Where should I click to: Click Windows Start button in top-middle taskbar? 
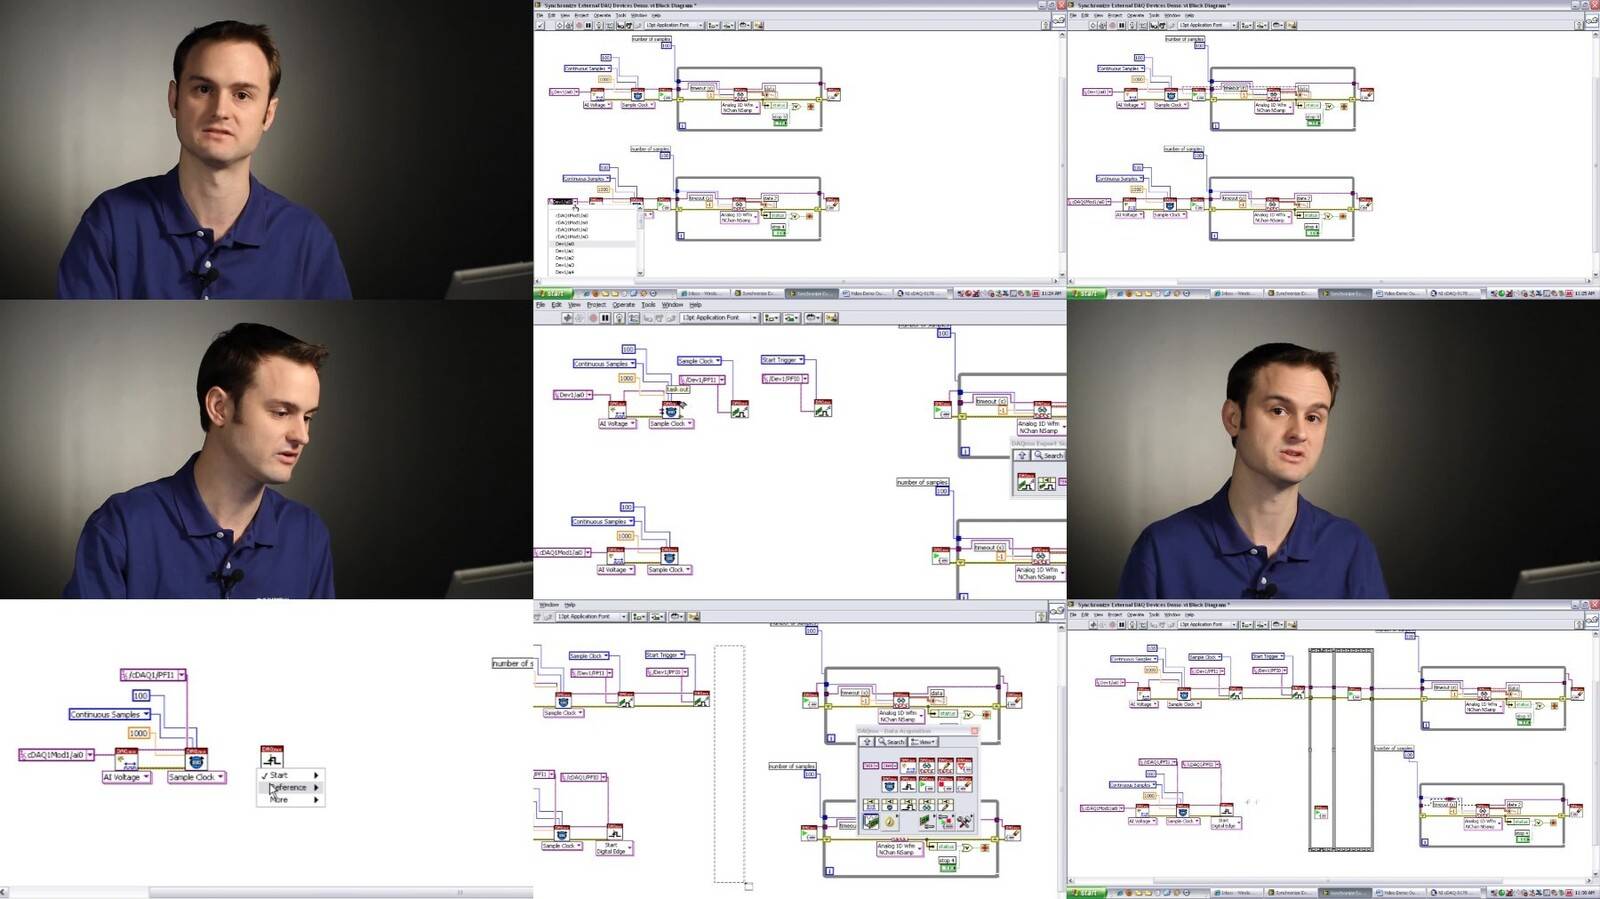coord(553,294)
